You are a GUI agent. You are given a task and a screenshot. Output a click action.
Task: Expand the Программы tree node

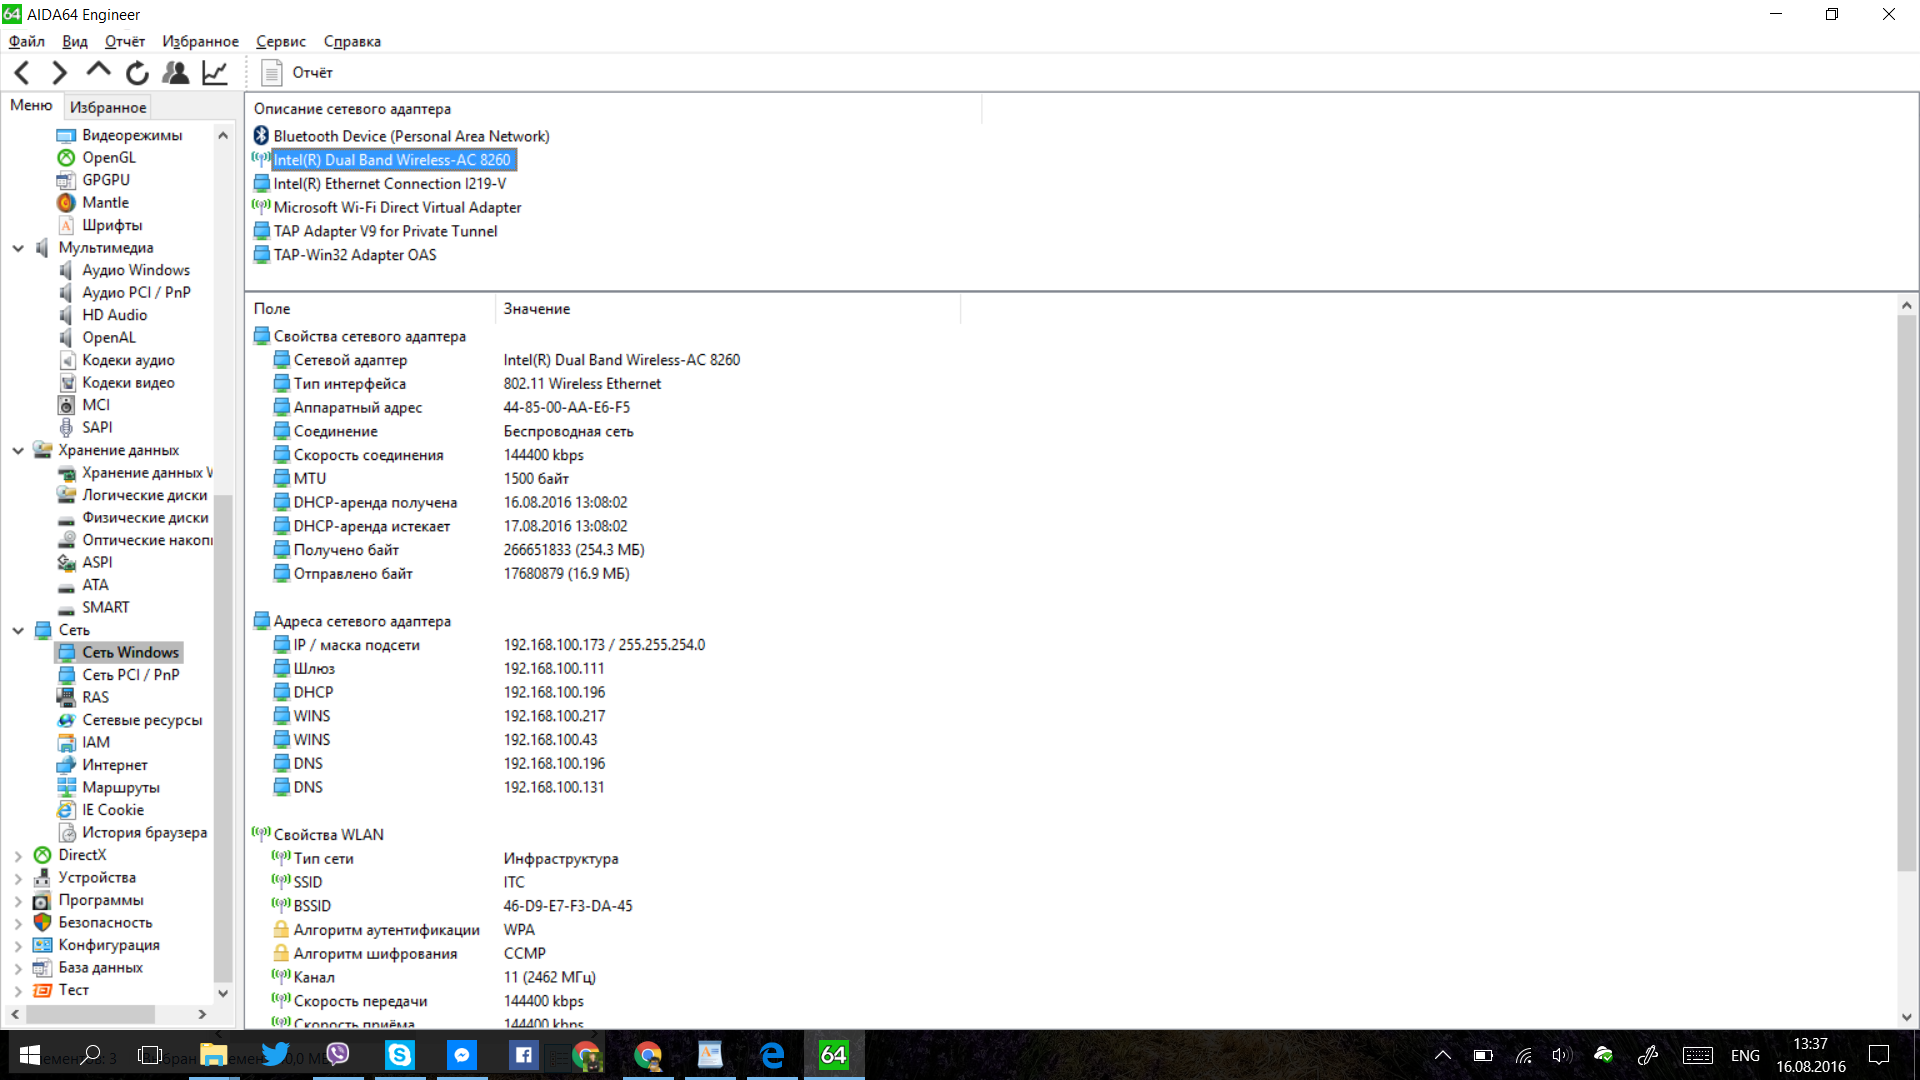coord(18,900)
